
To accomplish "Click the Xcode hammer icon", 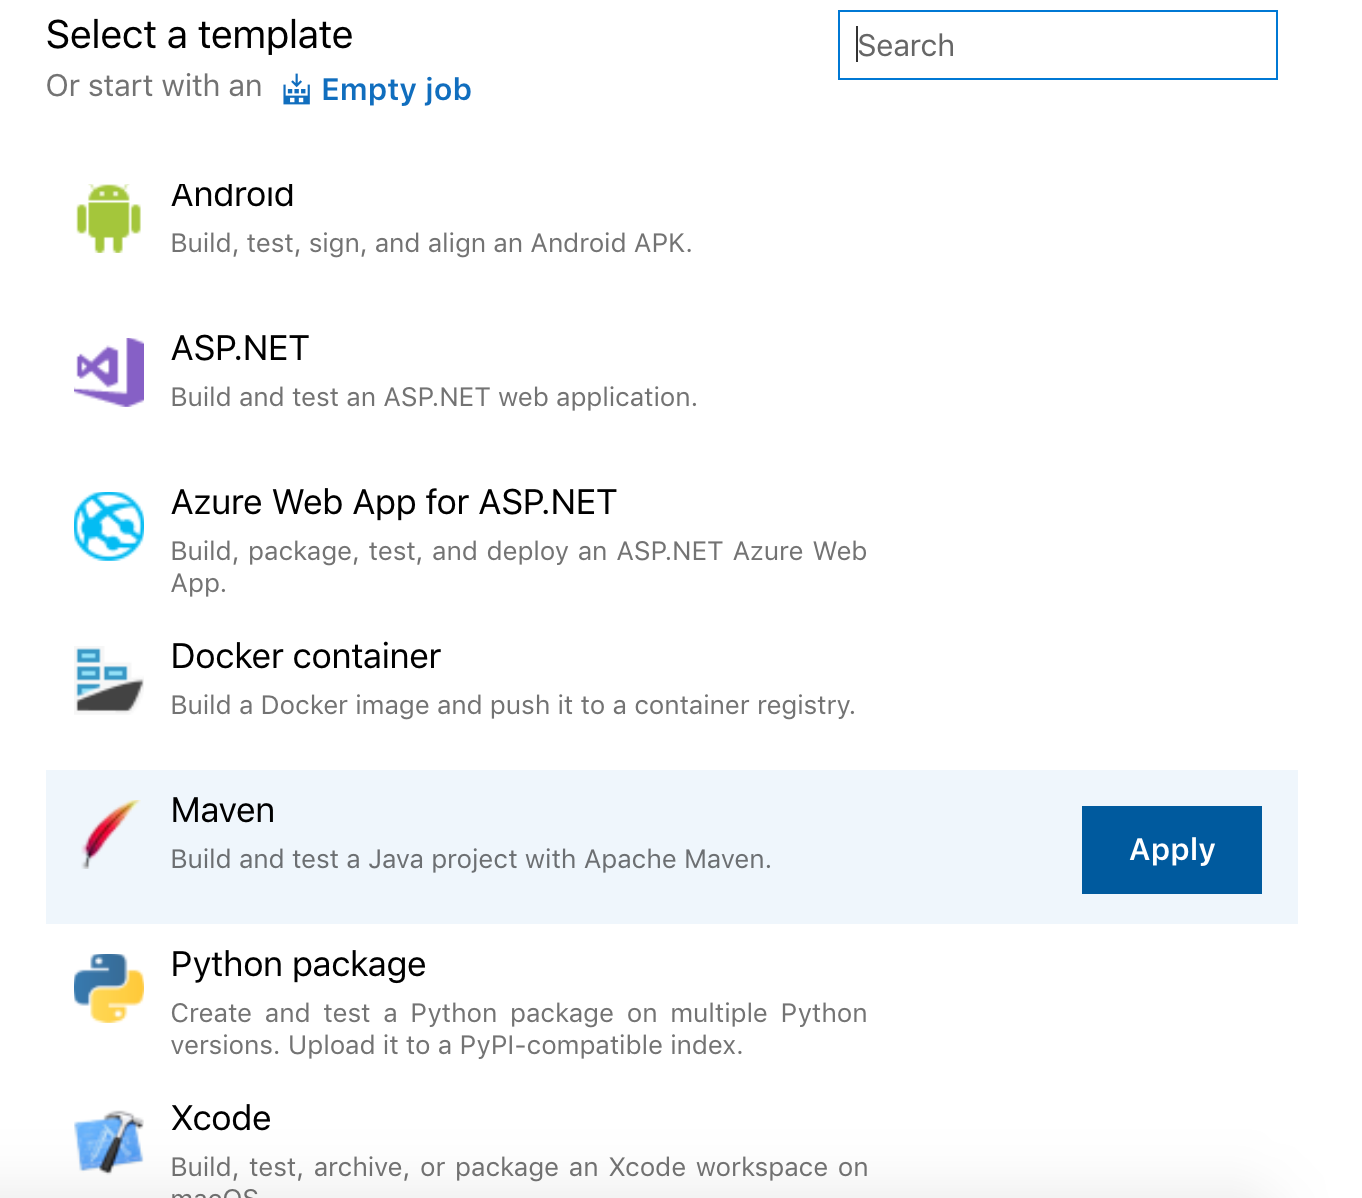I will 109,1140.
